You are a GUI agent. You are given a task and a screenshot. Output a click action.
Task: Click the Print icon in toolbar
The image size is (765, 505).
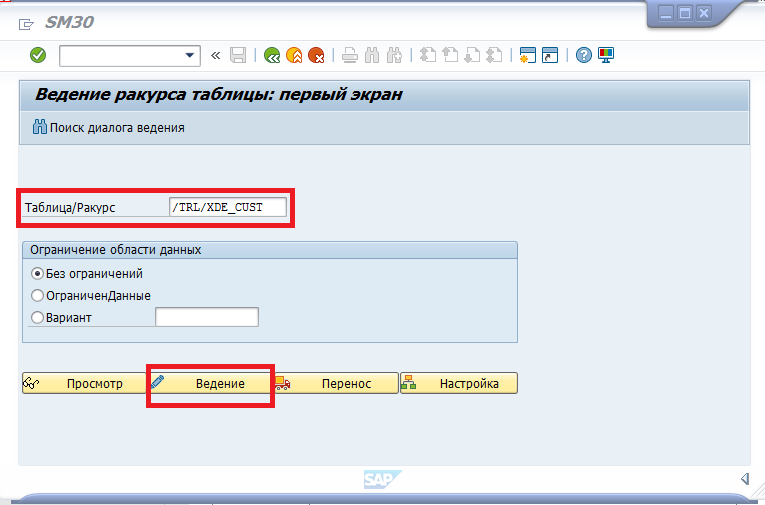click(x=349, y=55)
